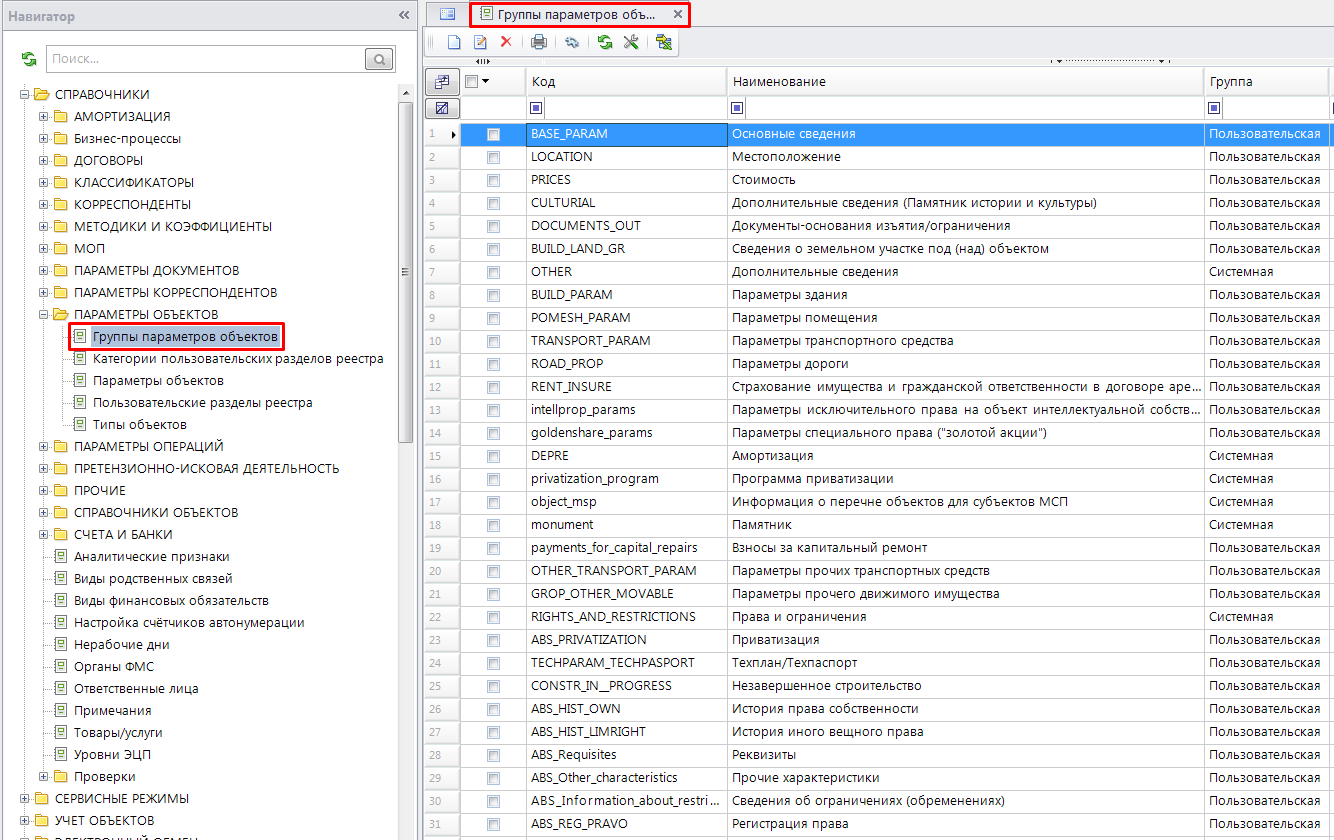1334x840 pixels.
Task: Check the CULTURIAL row checkbox
Action: click(x=493, y=203)
